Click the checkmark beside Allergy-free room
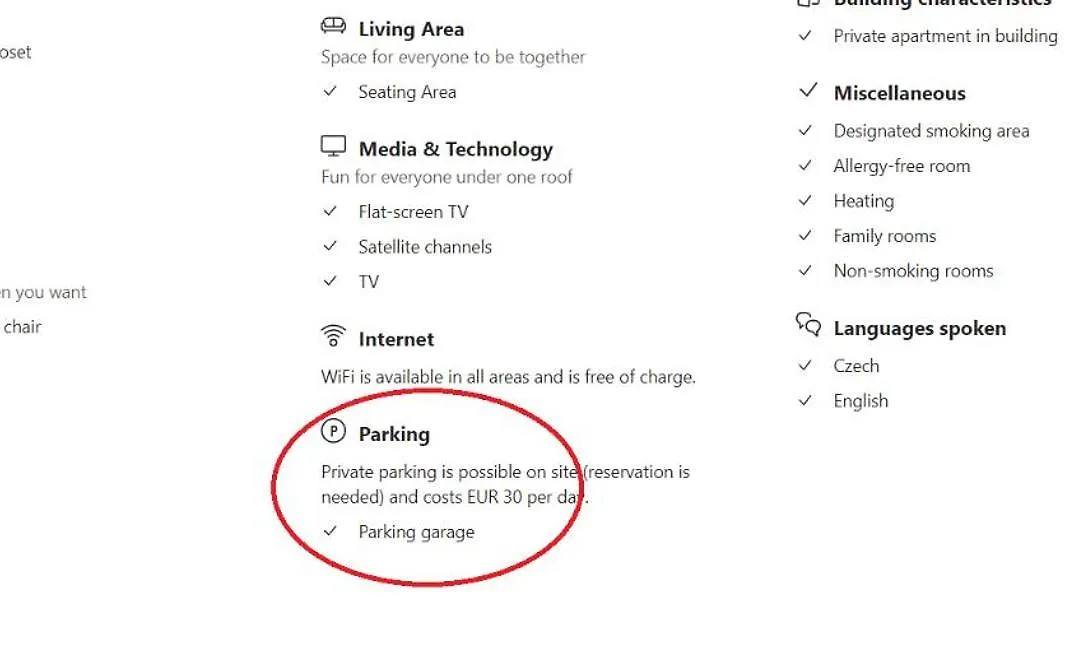 click(804, 165)
